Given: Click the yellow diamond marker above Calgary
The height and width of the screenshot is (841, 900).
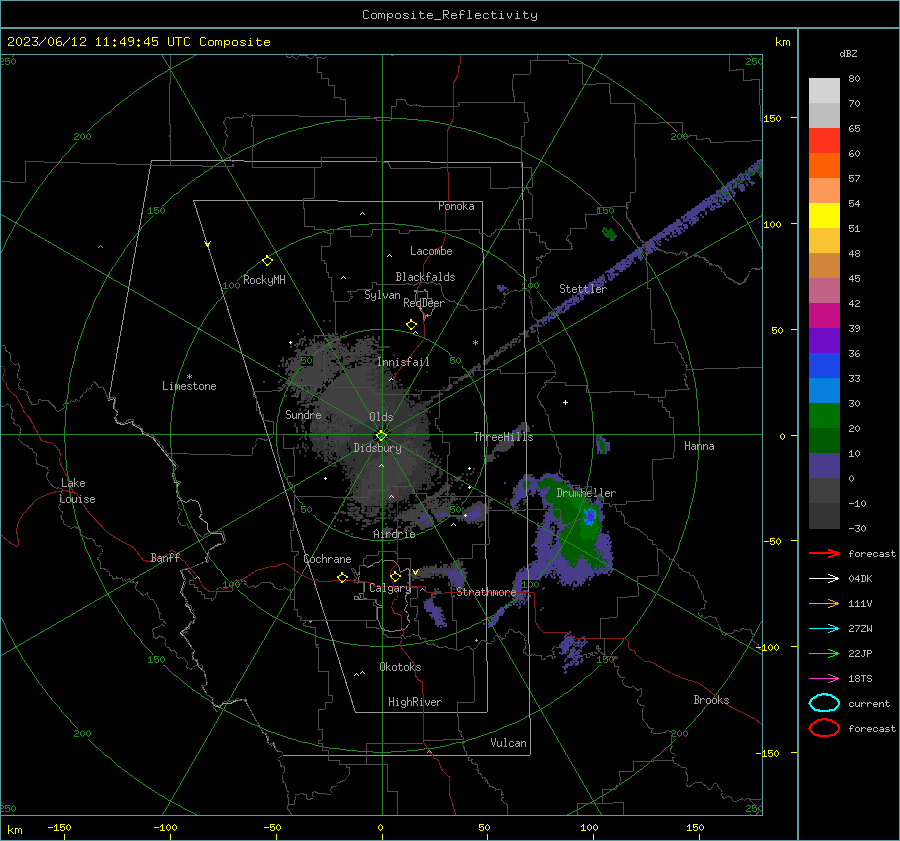Looking at the screenshot, I should tap(395, 576).
